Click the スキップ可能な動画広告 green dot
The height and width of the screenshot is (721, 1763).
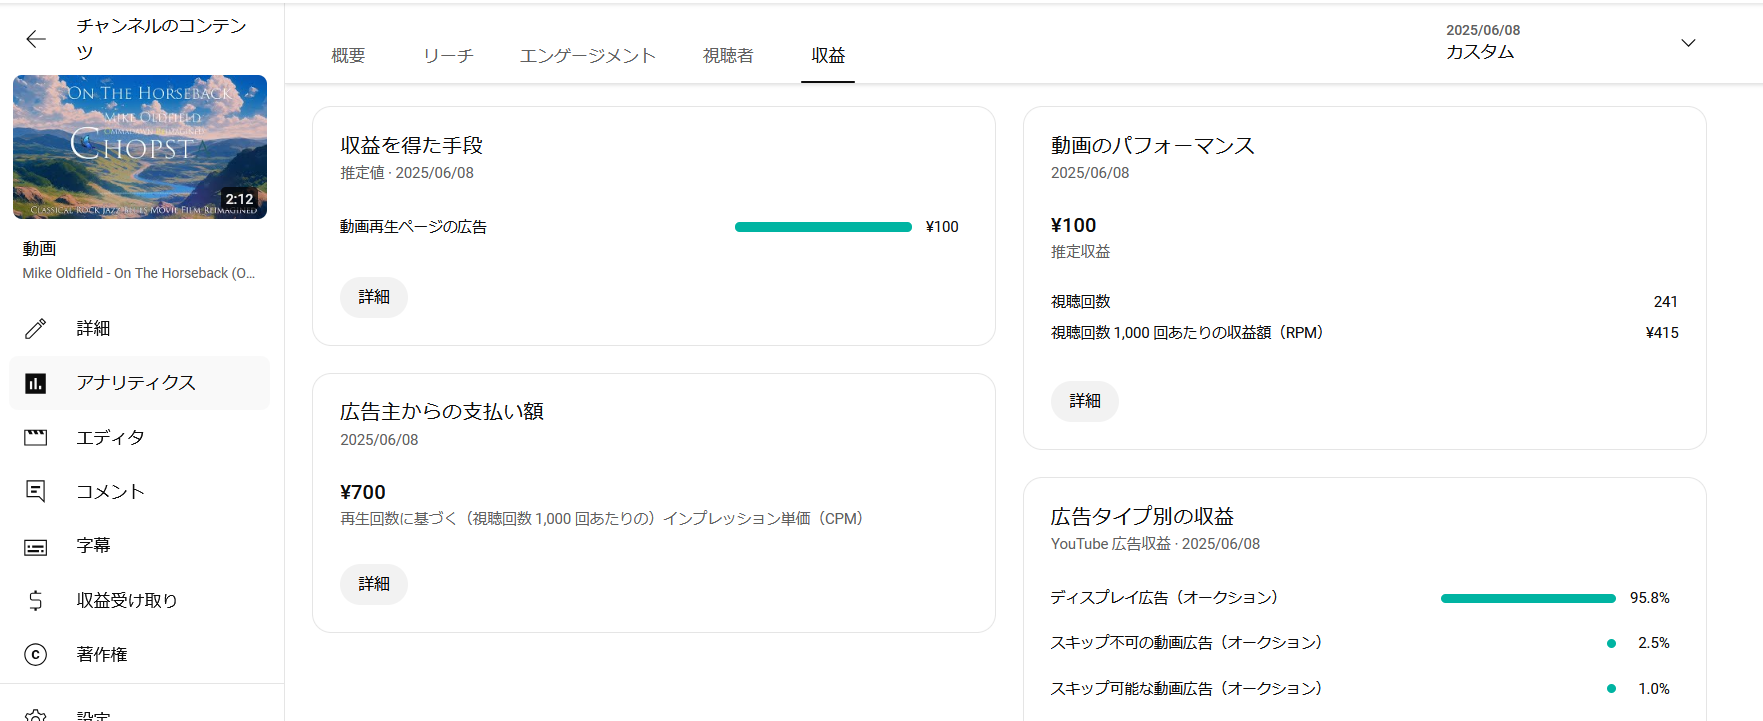pos(1611,688)
